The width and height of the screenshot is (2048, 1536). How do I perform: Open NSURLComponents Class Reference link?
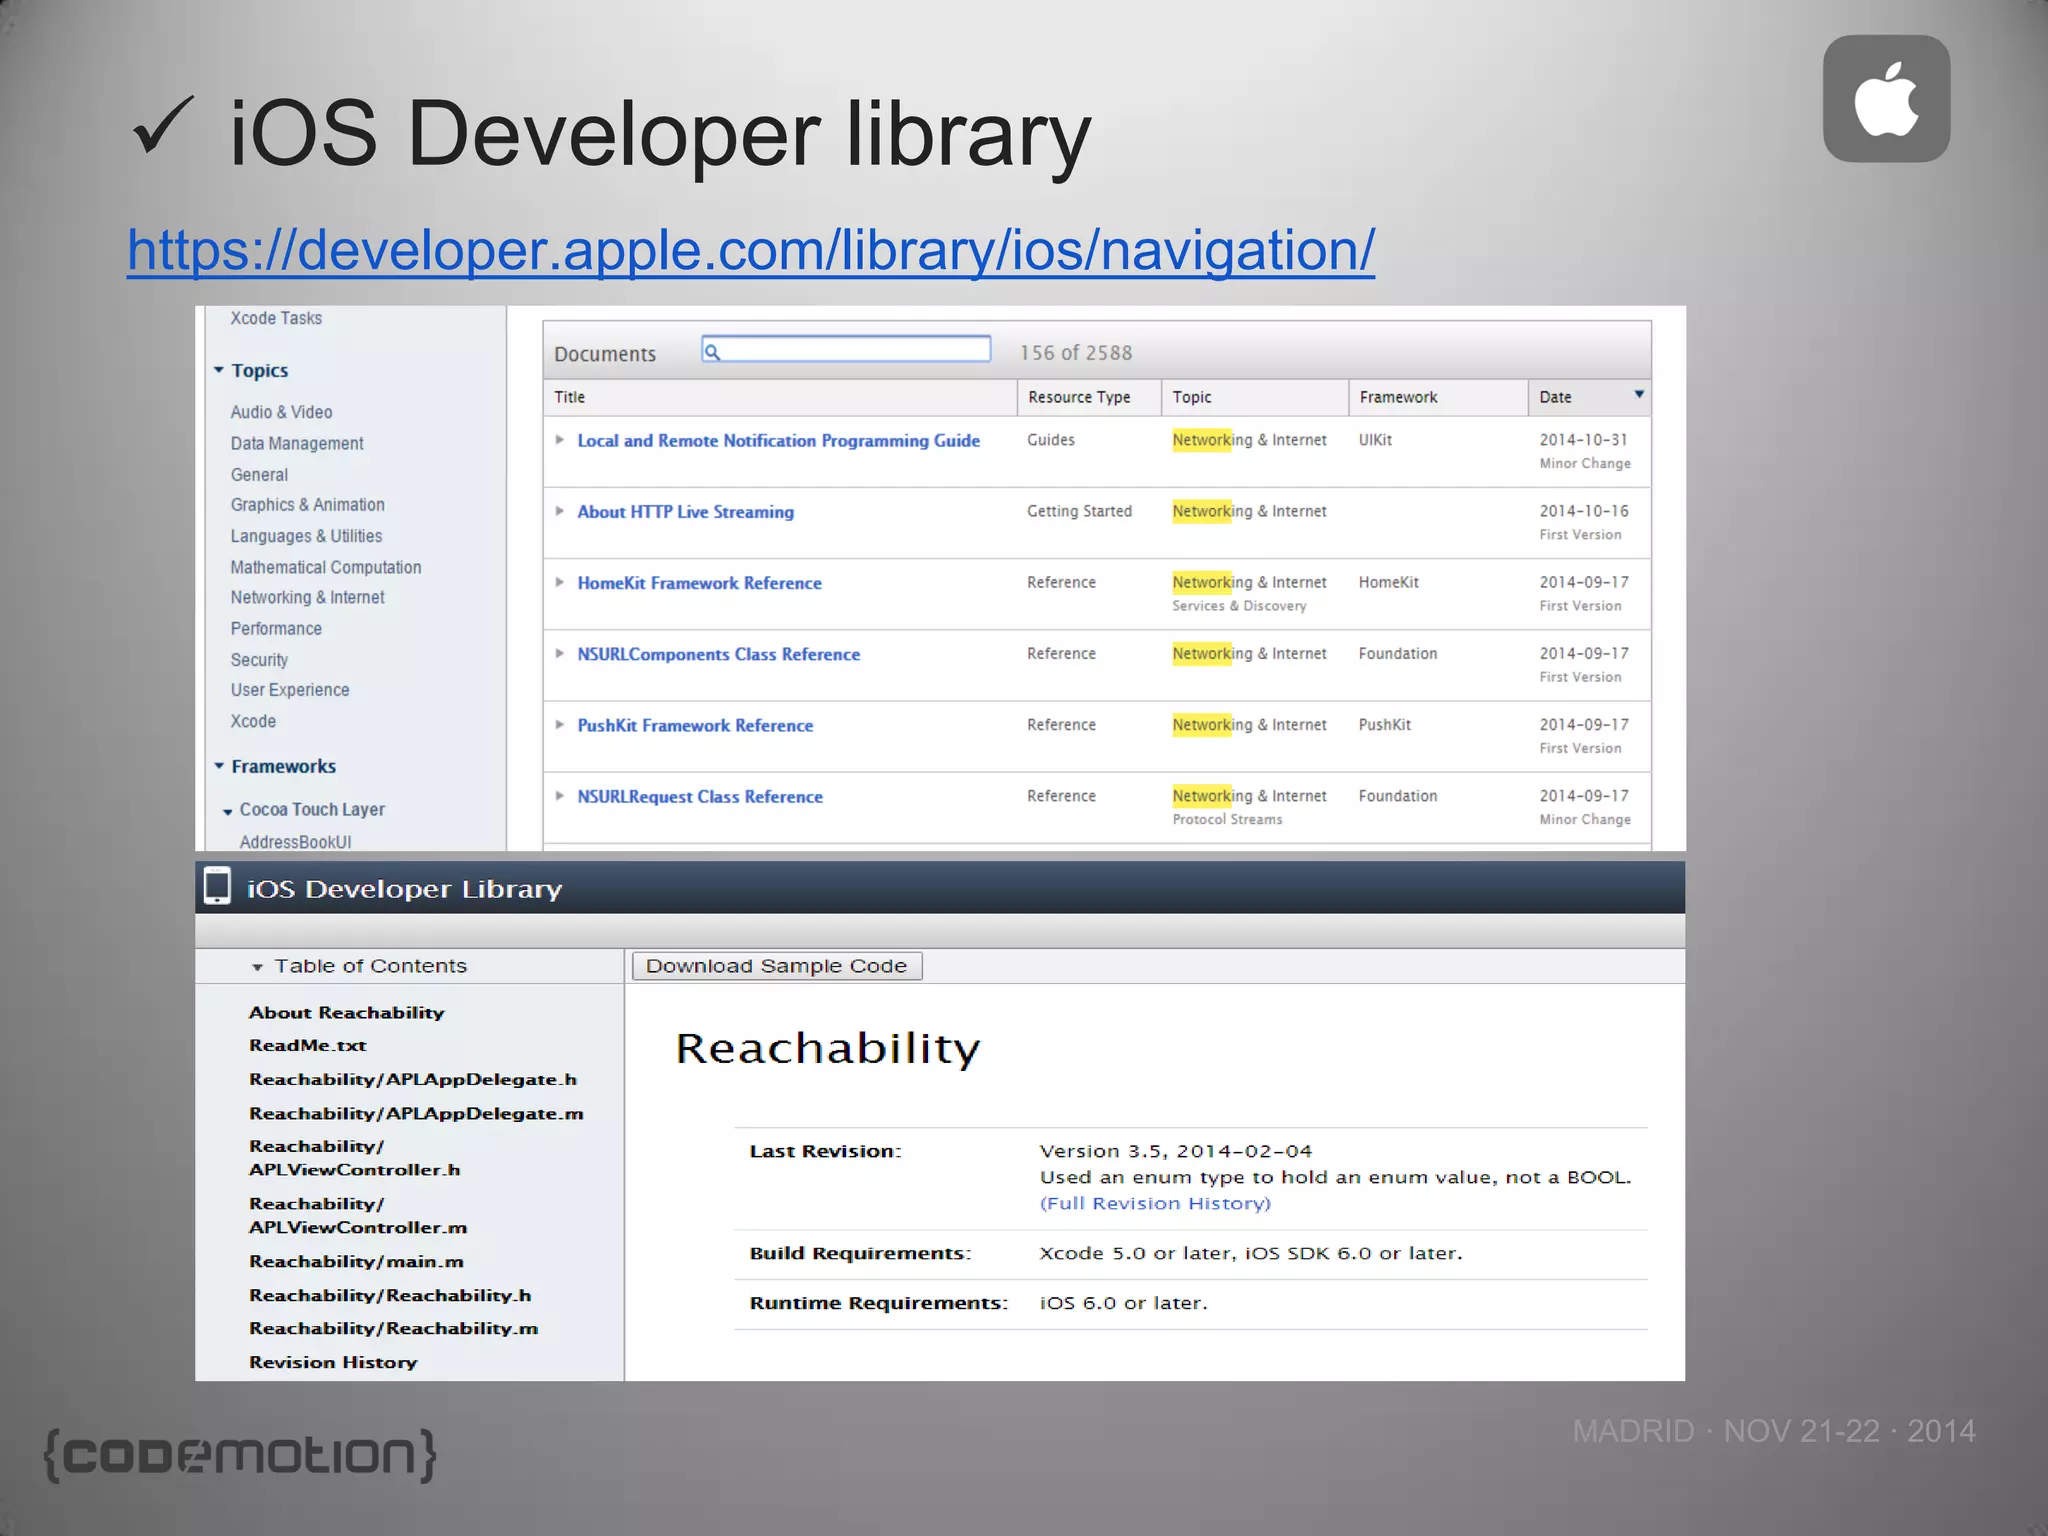click(x=718, y=654)
